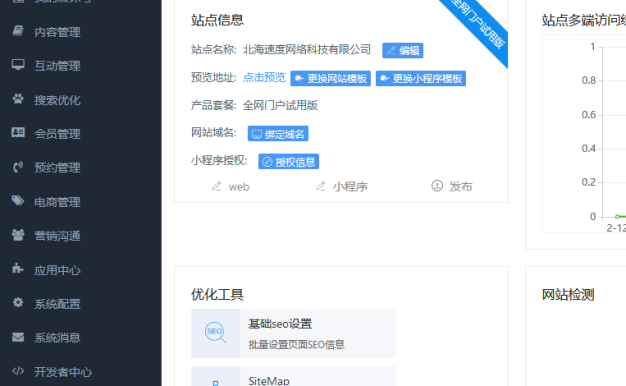Click the 更换网站模板 button
The width and height of the screenshot is (626, 386).
tap(331, 79)
